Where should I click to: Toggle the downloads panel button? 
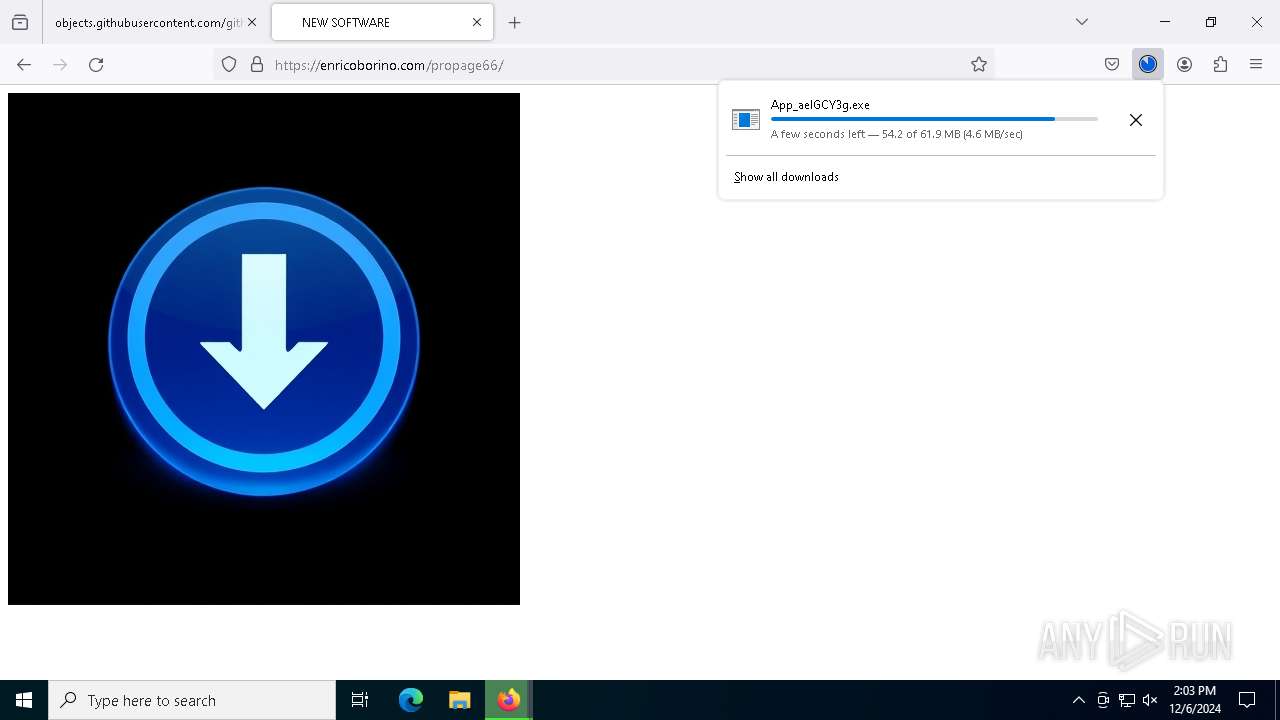point(1148,64)
